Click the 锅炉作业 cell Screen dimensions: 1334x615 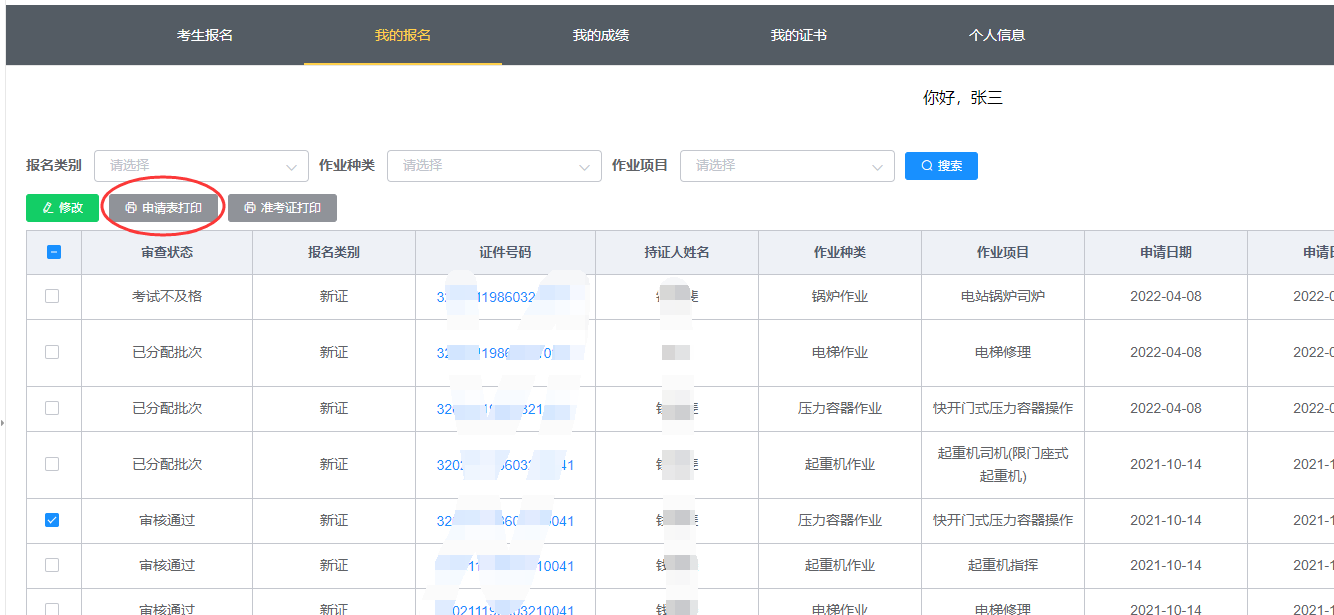tap(840, 296)
